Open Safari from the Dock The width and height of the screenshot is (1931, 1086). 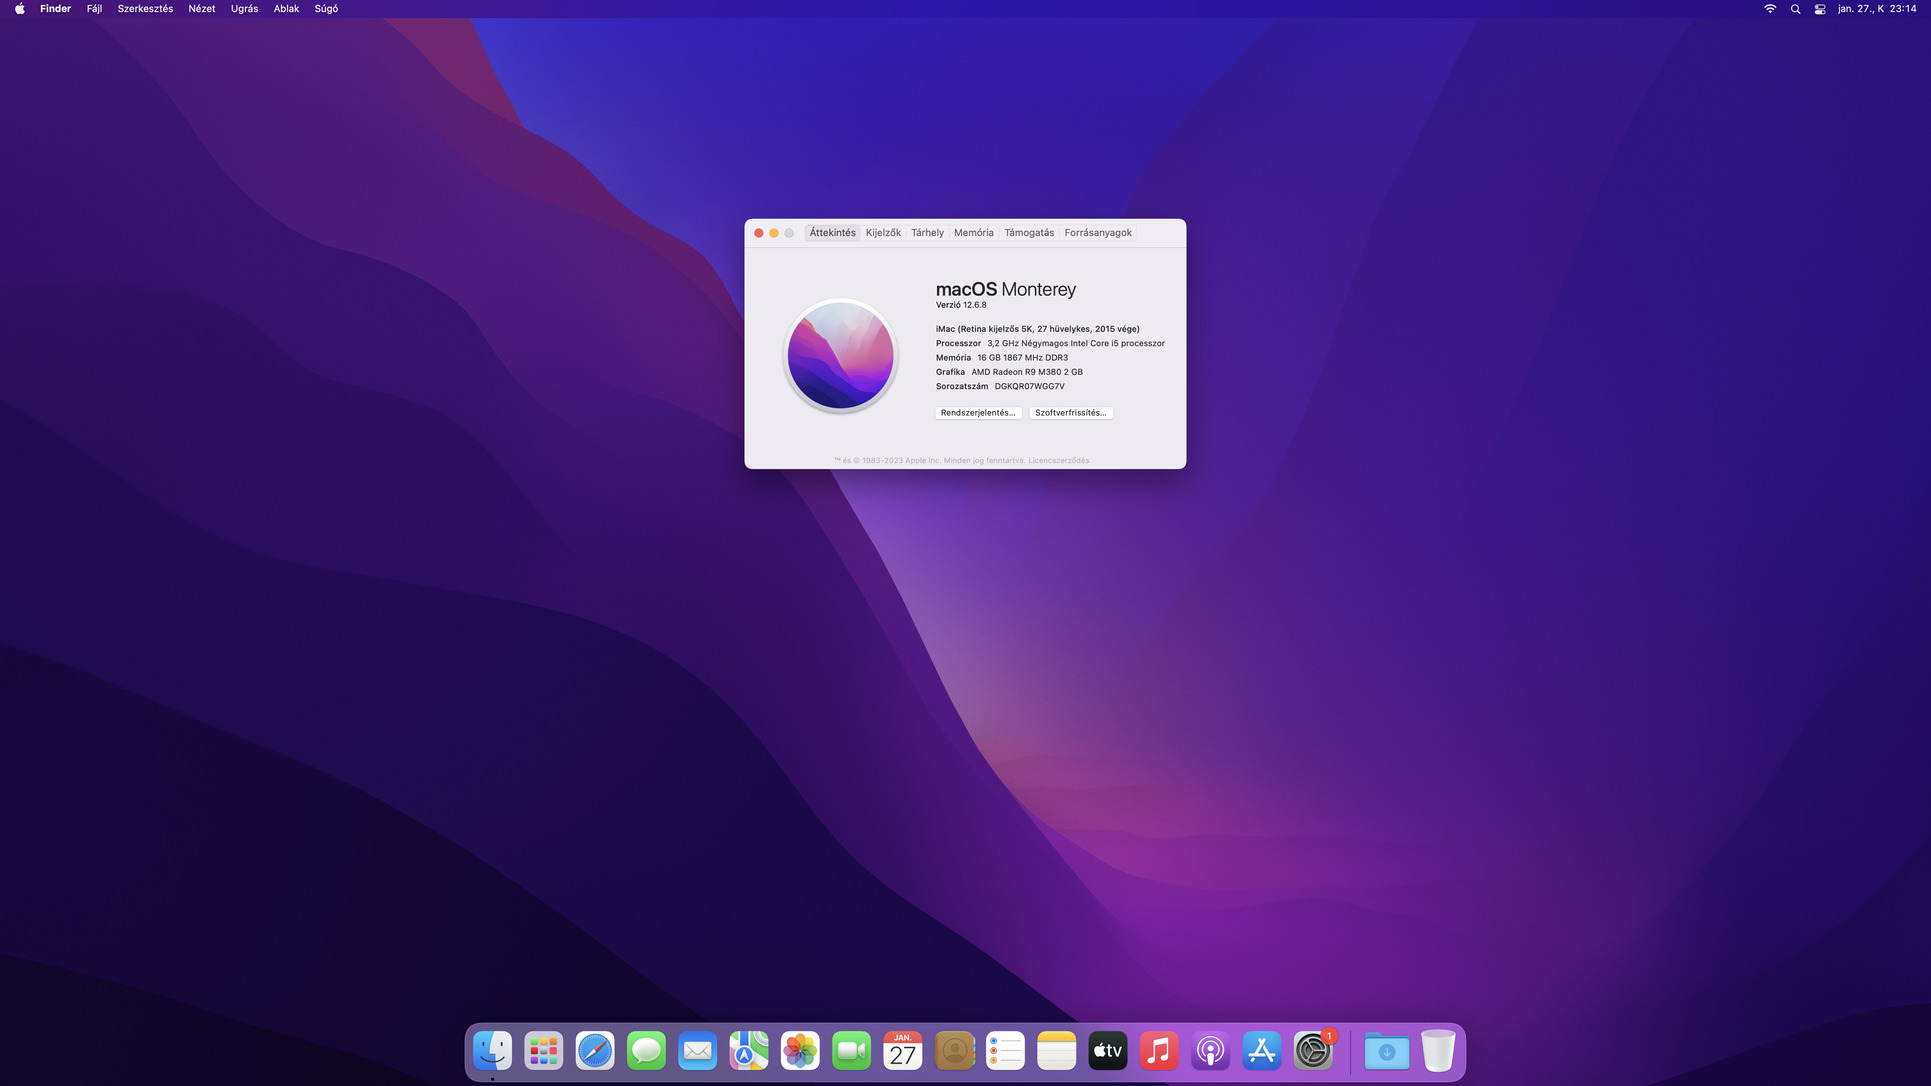[x=595, y=1051]
